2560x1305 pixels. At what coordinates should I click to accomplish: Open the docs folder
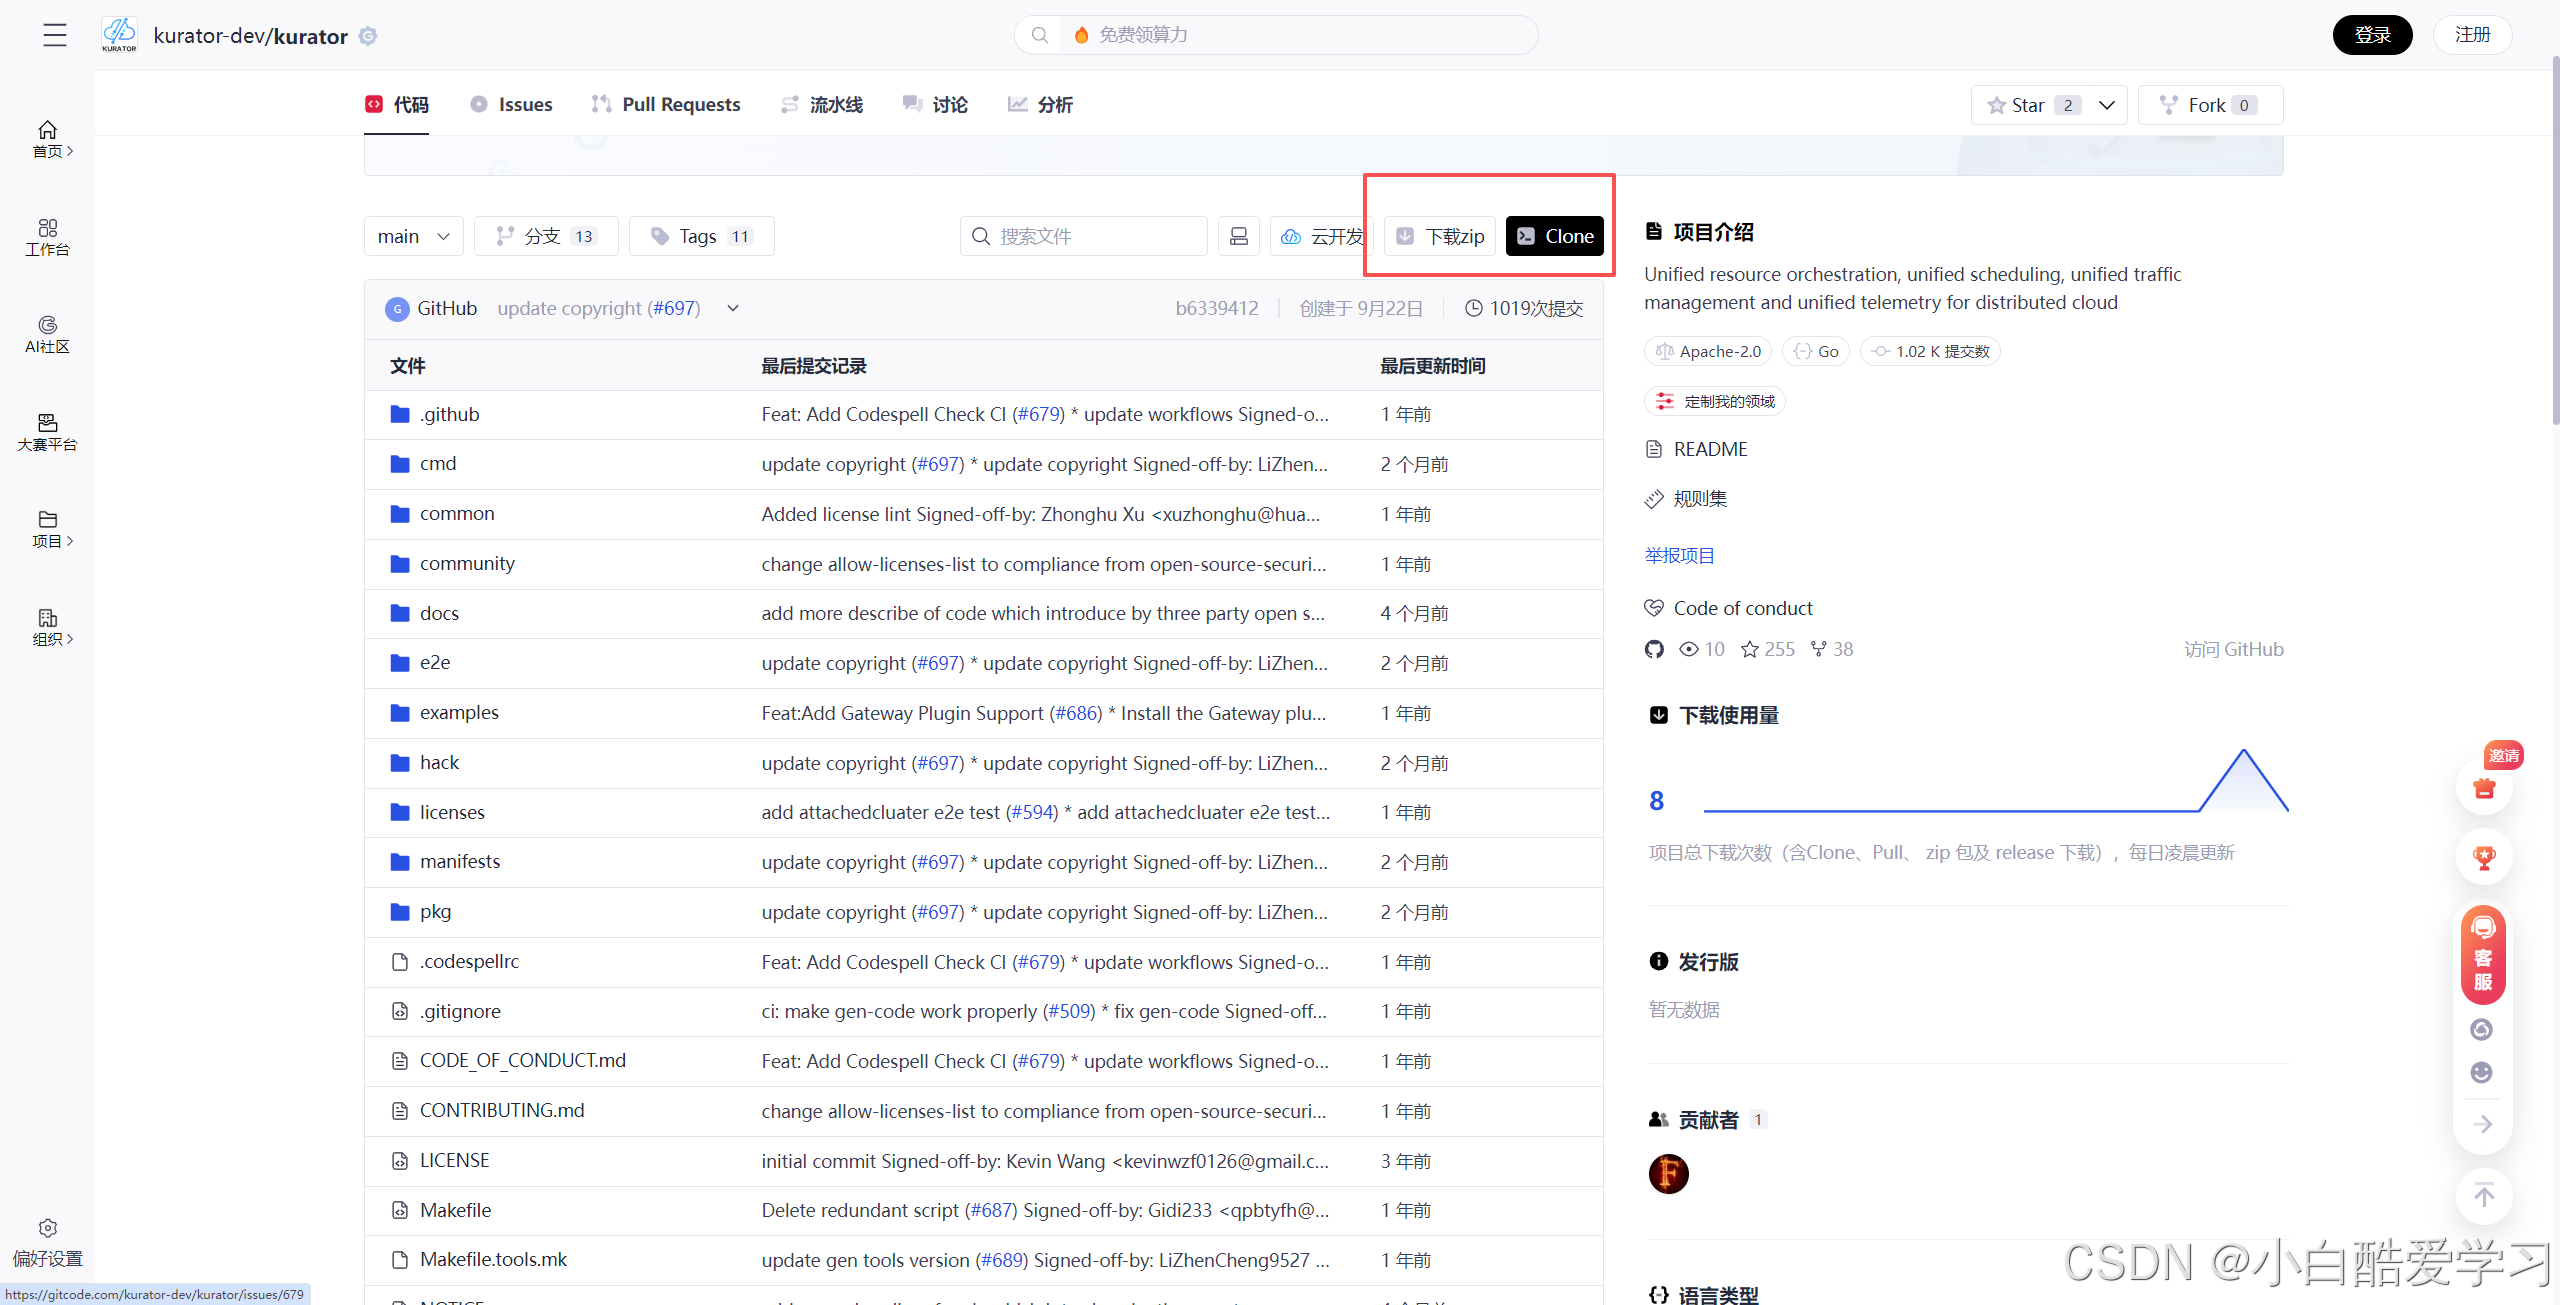[439, 613]
